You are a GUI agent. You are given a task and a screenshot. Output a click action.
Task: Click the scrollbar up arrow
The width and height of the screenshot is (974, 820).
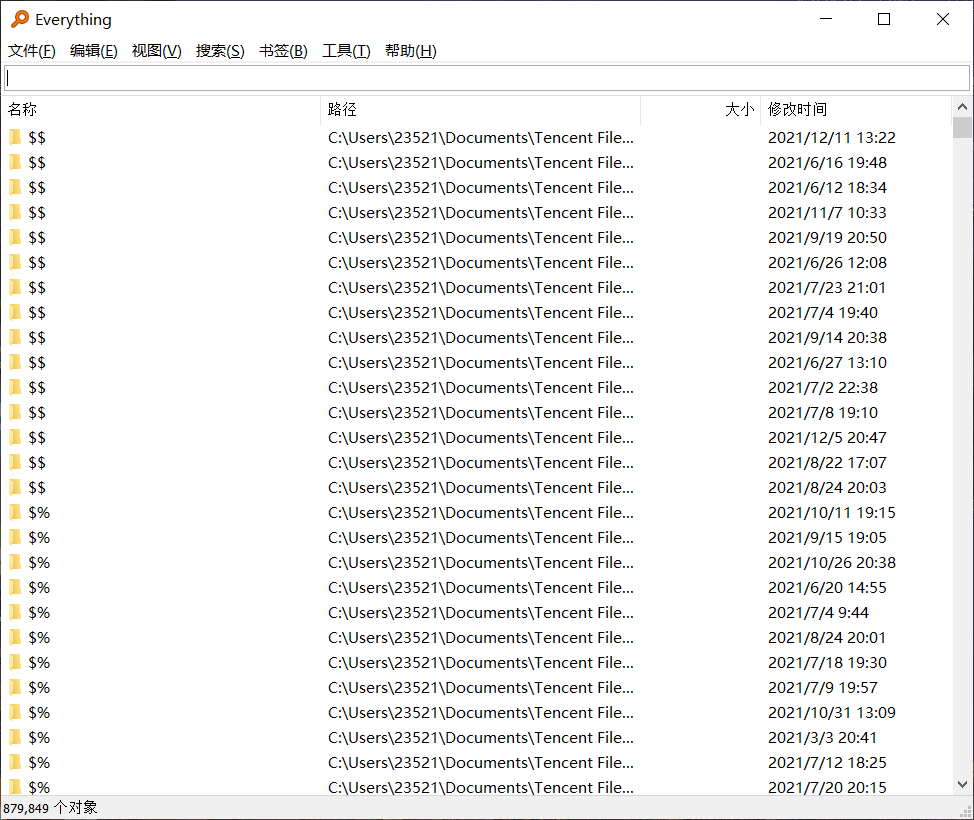(962, 107)
